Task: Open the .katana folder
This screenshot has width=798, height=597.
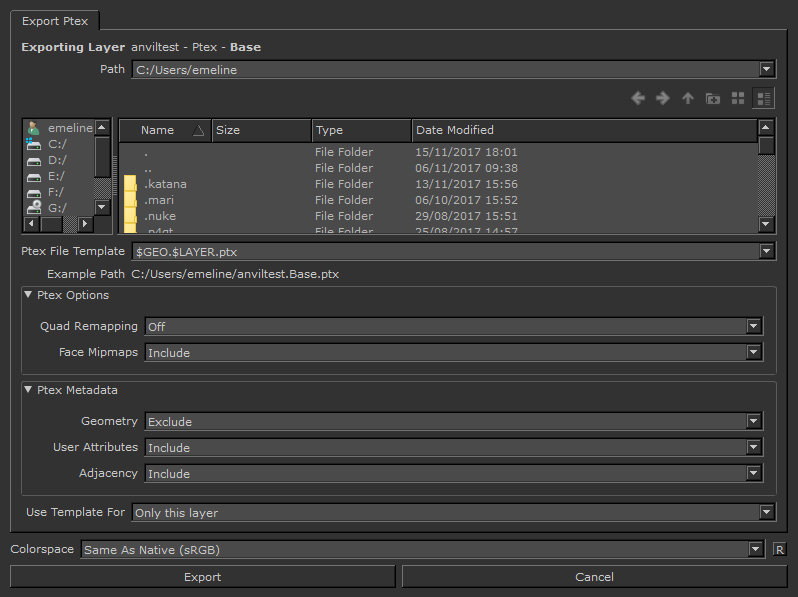Action: coord(165,184)
